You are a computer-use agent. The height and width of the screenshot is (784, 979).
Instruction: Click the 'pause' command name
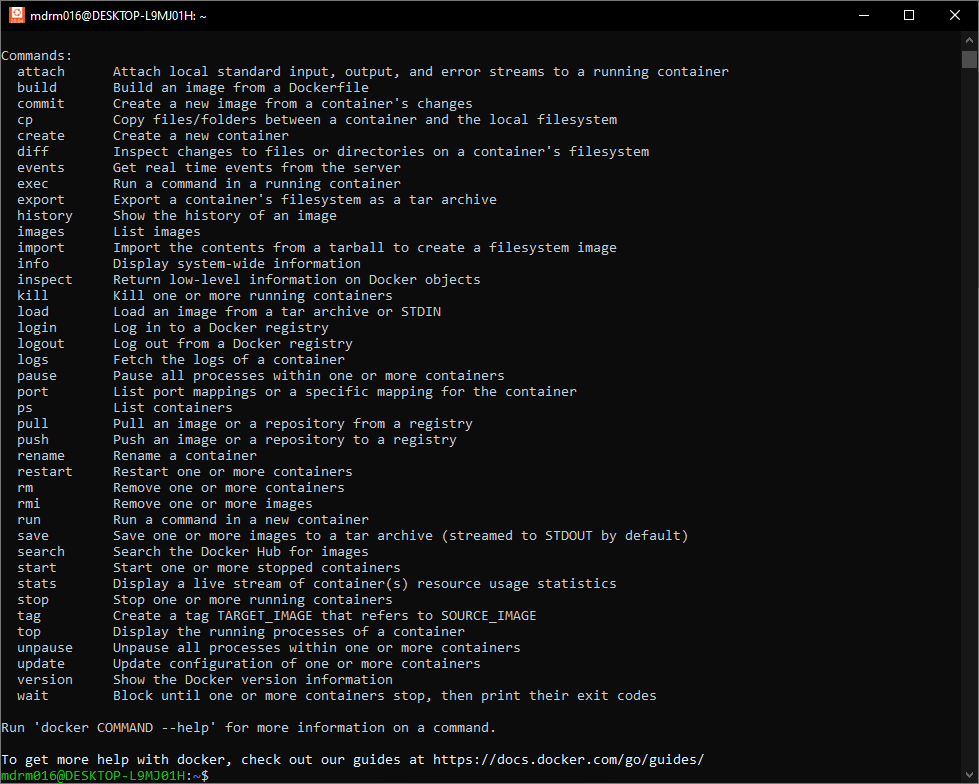[37, 376]
